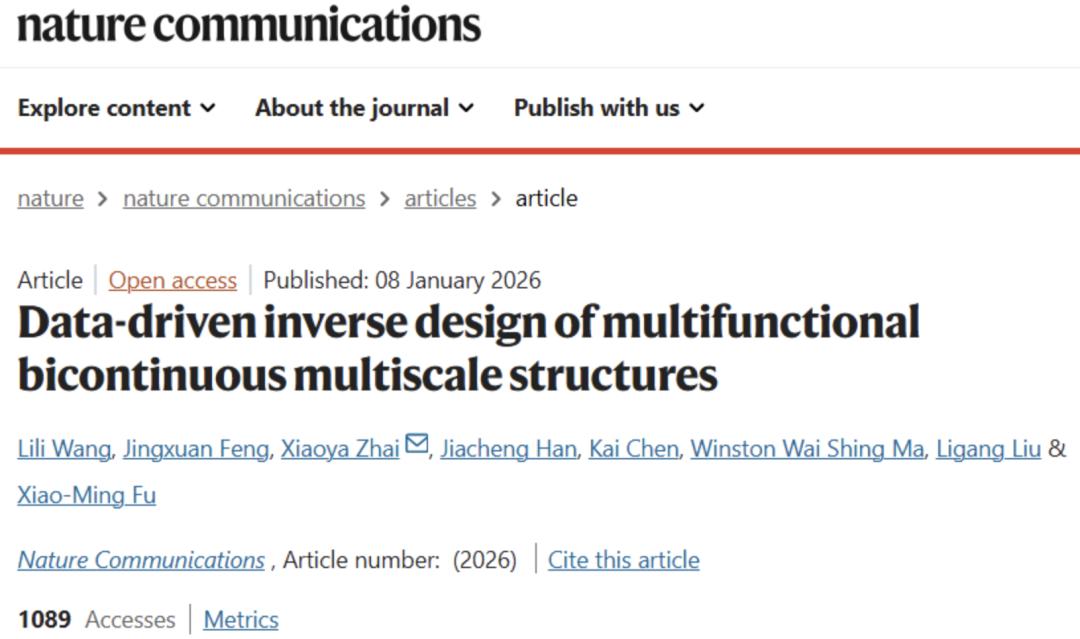Open Xiao-Ming Fu author info
This screenshot has height=639, width=1080.
[87, 495]
